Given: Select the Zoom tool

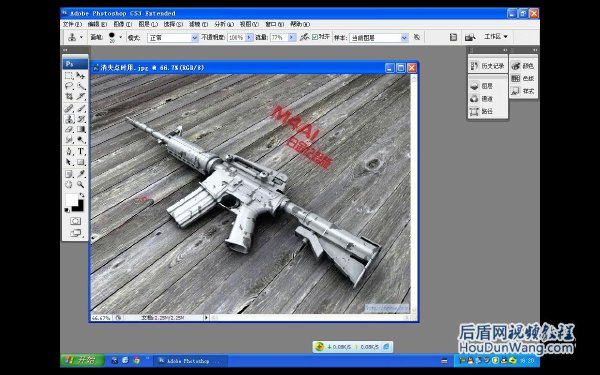Looking at the screenshot, I should click(81, 184).
